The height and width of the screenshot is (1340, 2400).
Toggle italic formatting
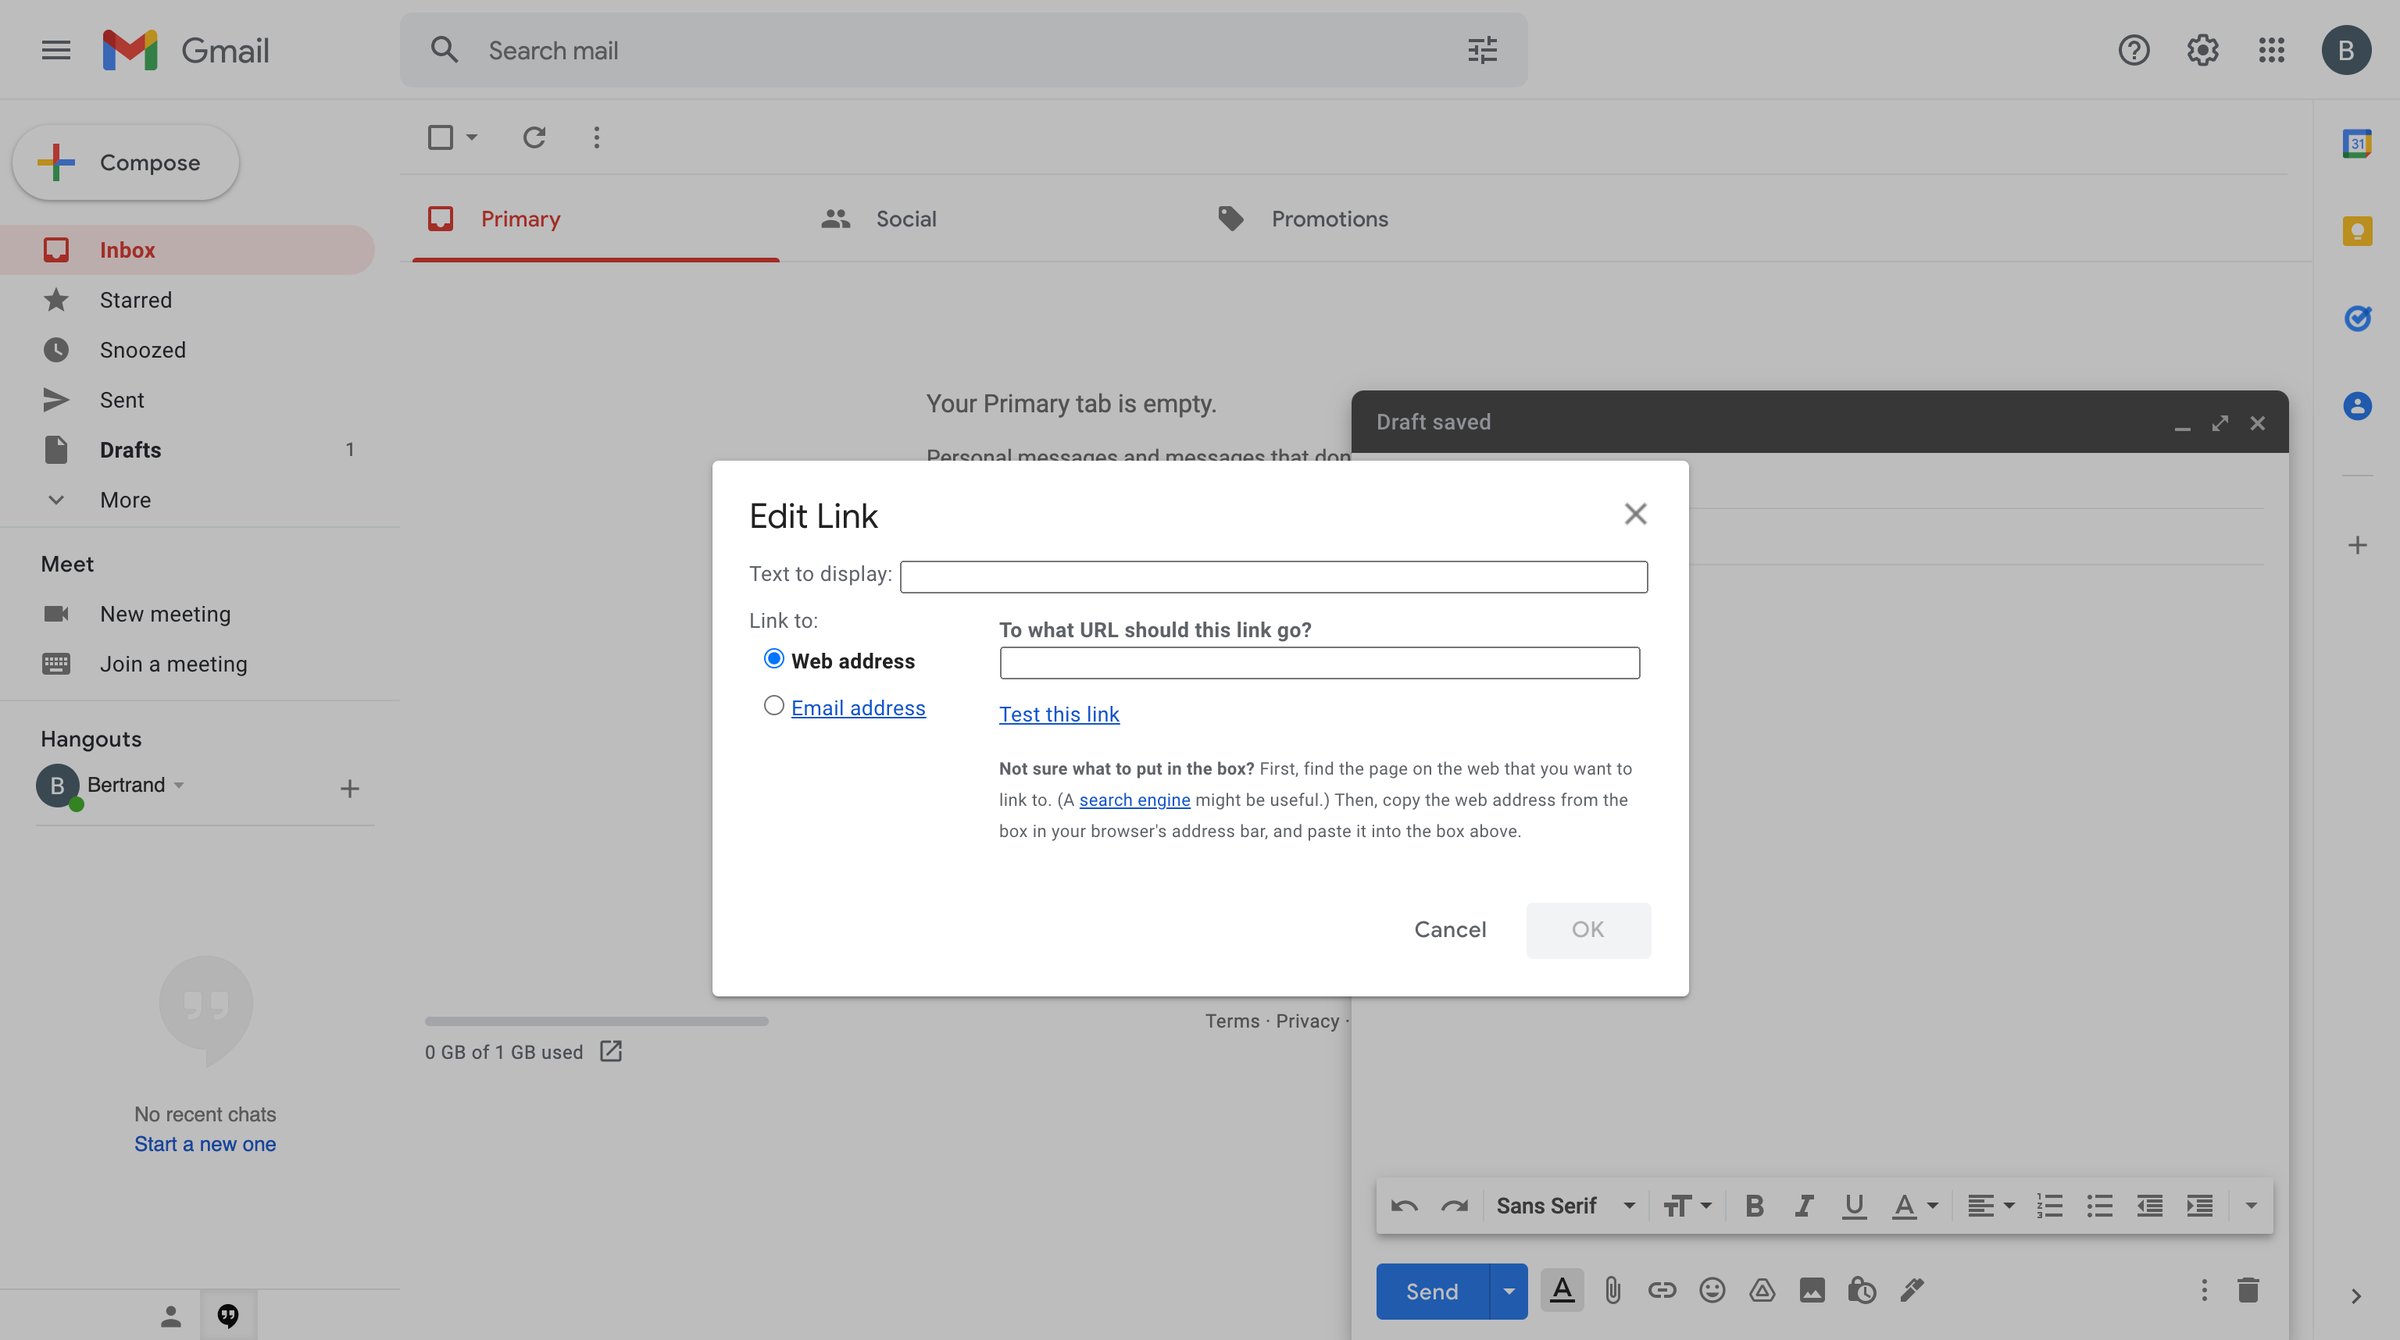pos(1804,1206)
